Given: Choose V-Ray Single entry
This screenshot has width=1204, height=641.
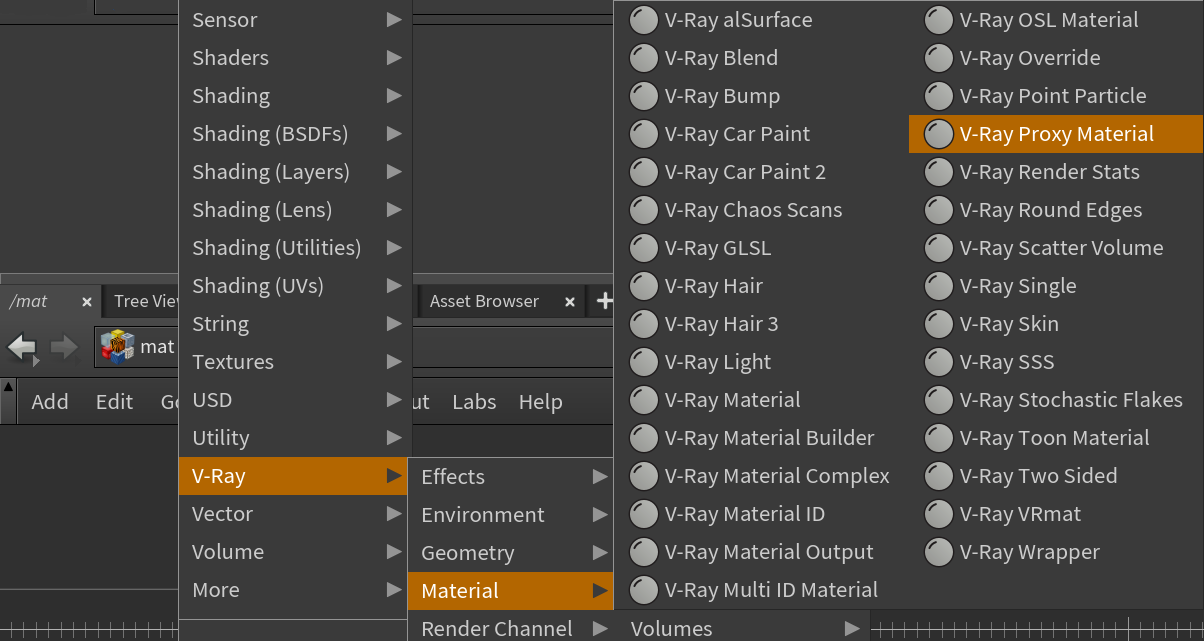Looking at the screenshot, I should pos(1056,286).
